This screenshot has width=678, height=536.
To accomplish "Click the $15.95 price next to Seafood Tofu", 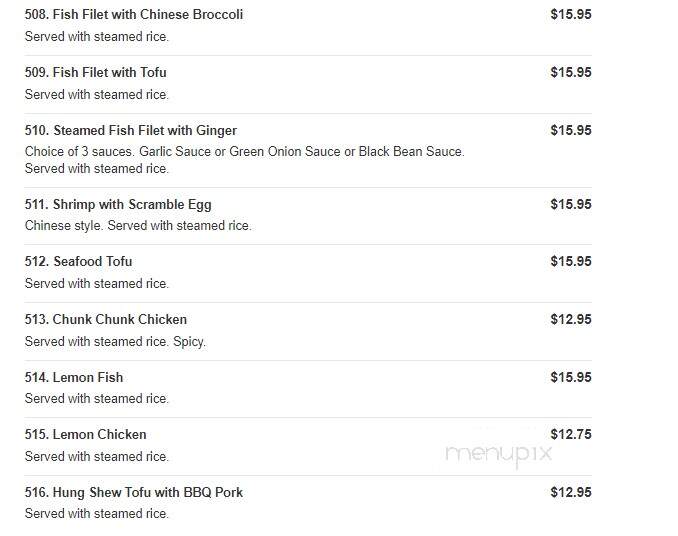I will [571, 262].
